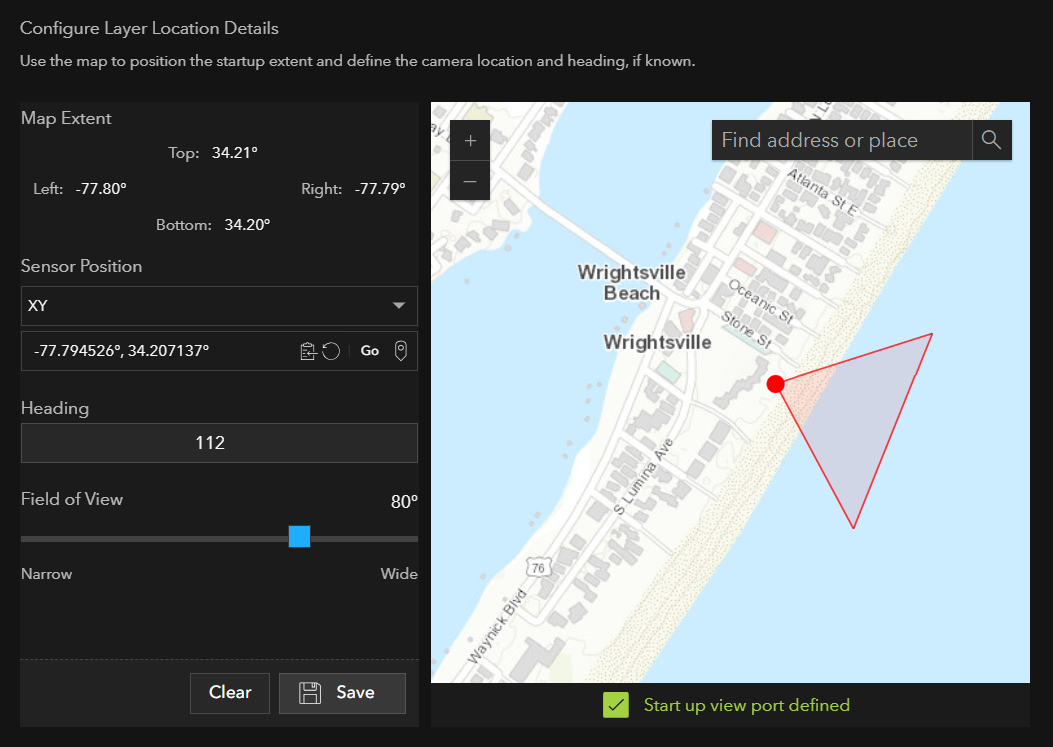The image size is (1053, 747).
Task: Click the Map Extent section label
Action: coord(66,118)
